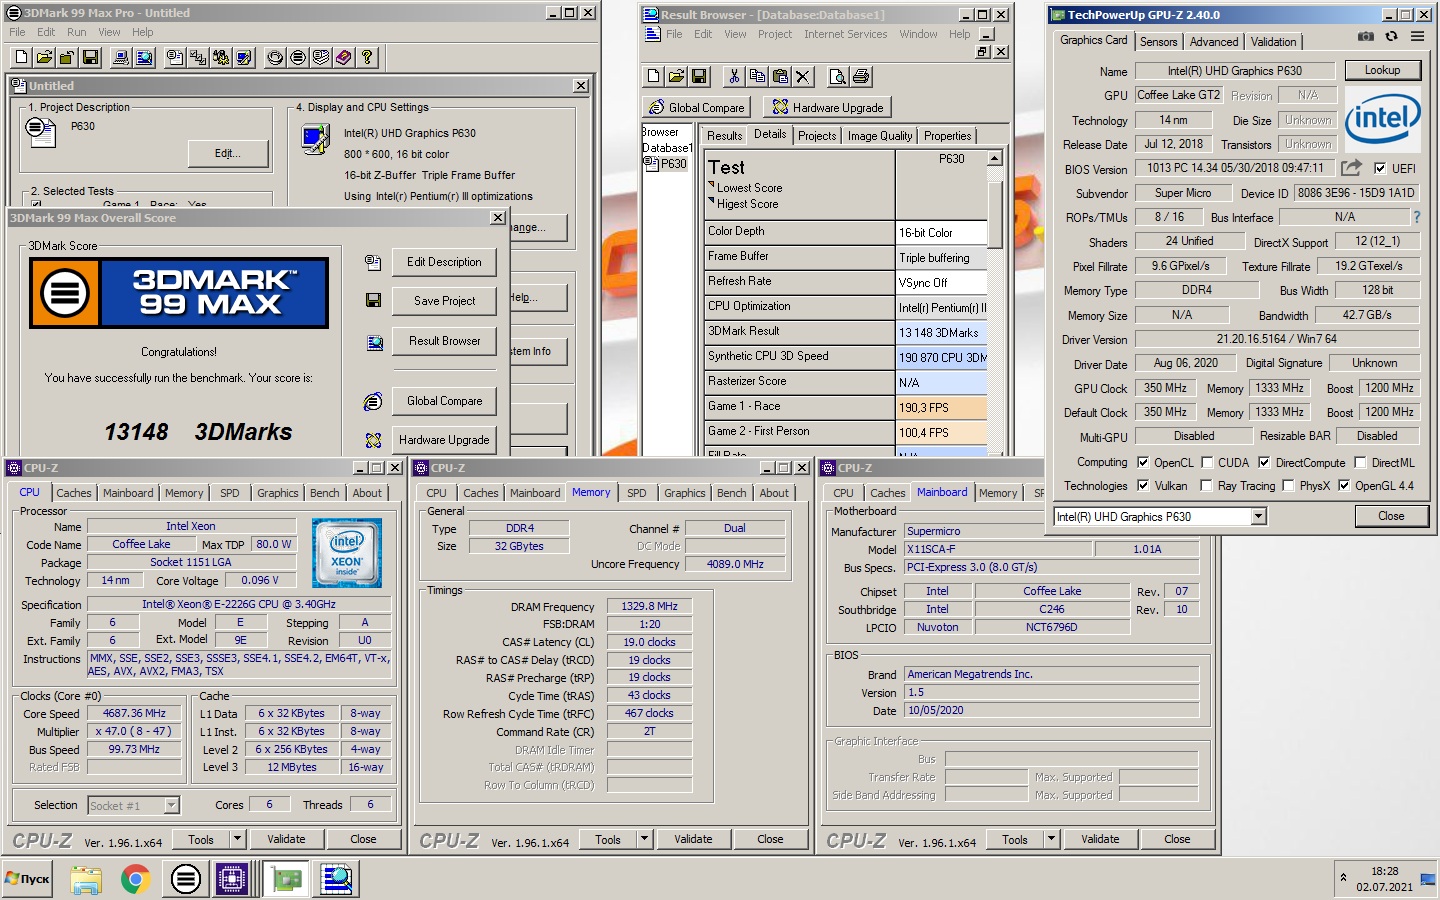This screenshot has height=900, width=1440.
Task: Click Edit Description in Overall Score dialog
Action: pos(444,262)
